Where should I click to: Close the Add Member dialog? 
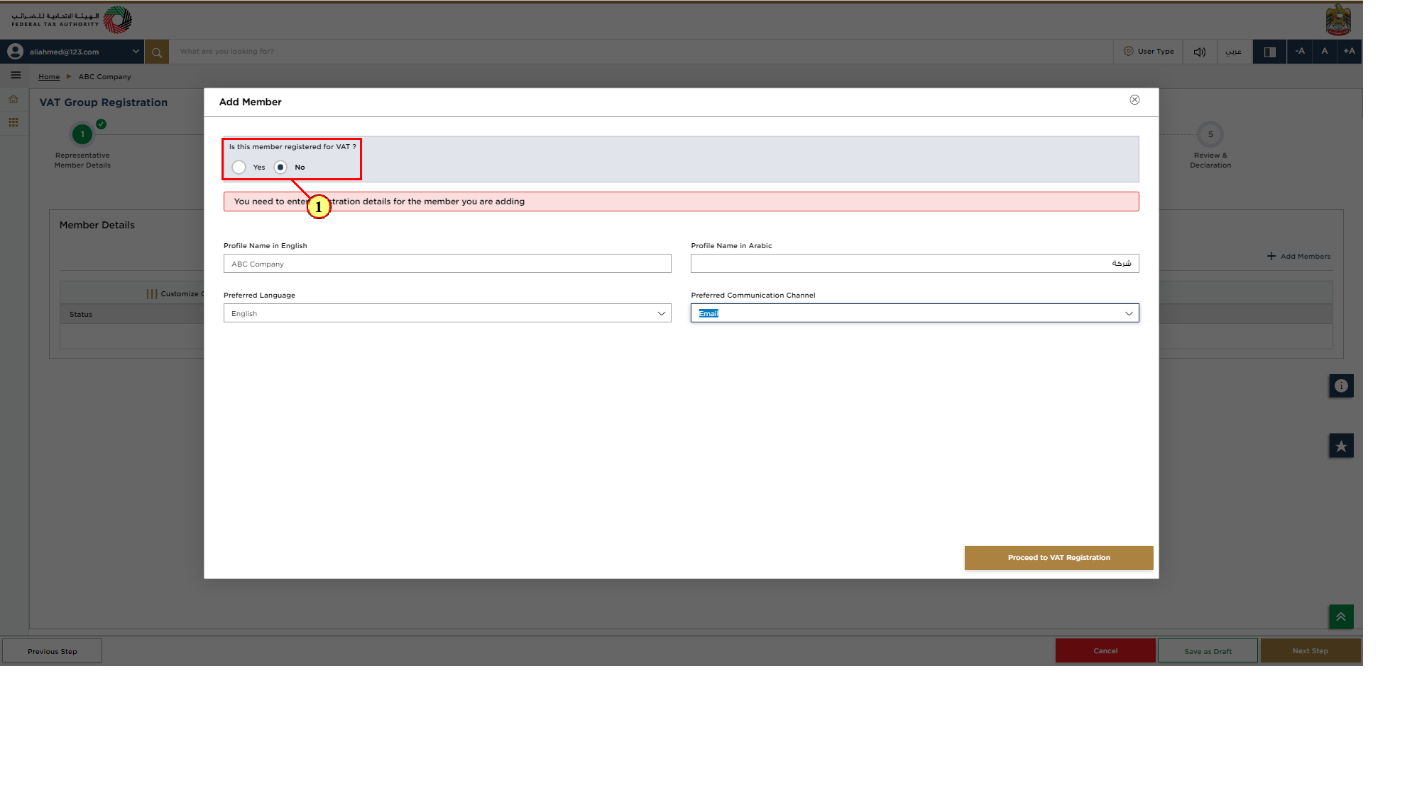[1134, 100]
